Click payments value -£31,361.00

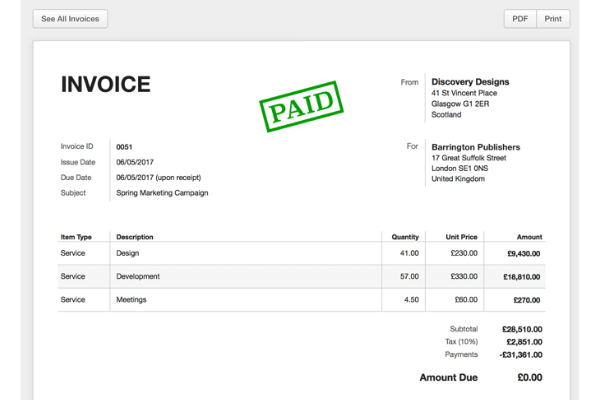point(521,355)
